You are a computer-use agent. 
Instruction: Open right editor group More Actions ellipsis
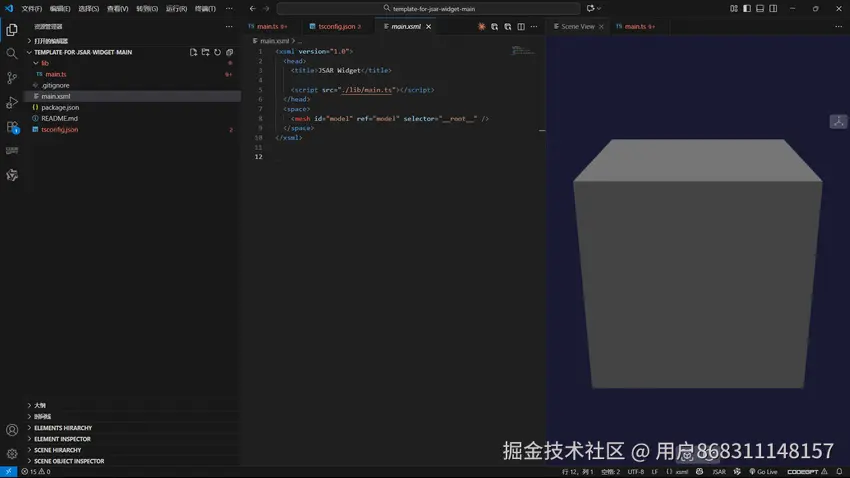click(x=838, y=27)
